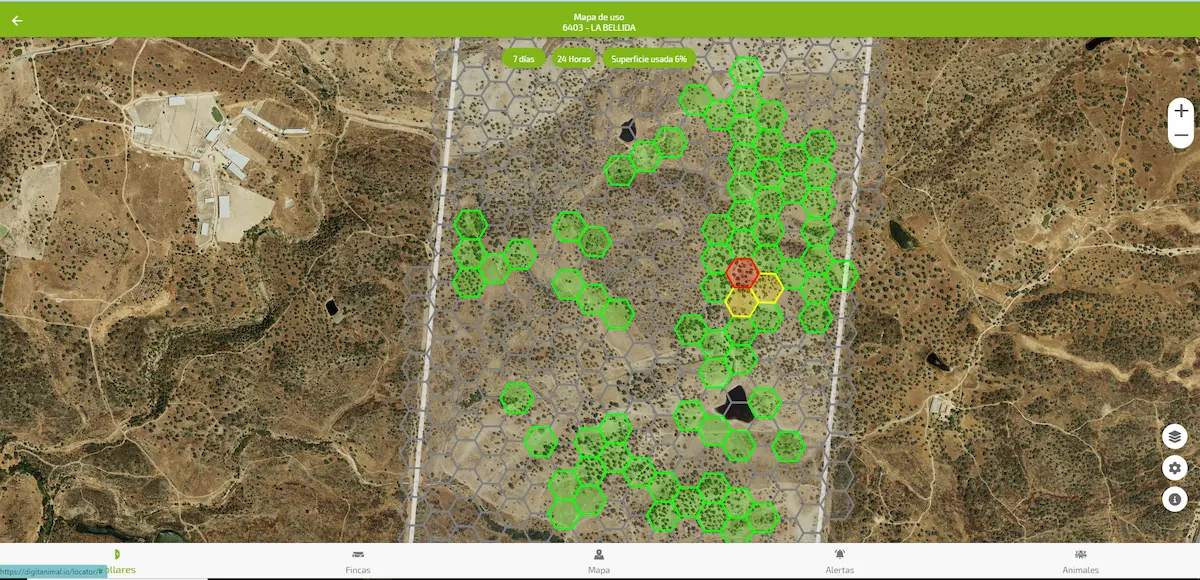Click the topmost green hexagon on map
The width and height of the screenshot is (1200, 580).
tap(745, 72)
